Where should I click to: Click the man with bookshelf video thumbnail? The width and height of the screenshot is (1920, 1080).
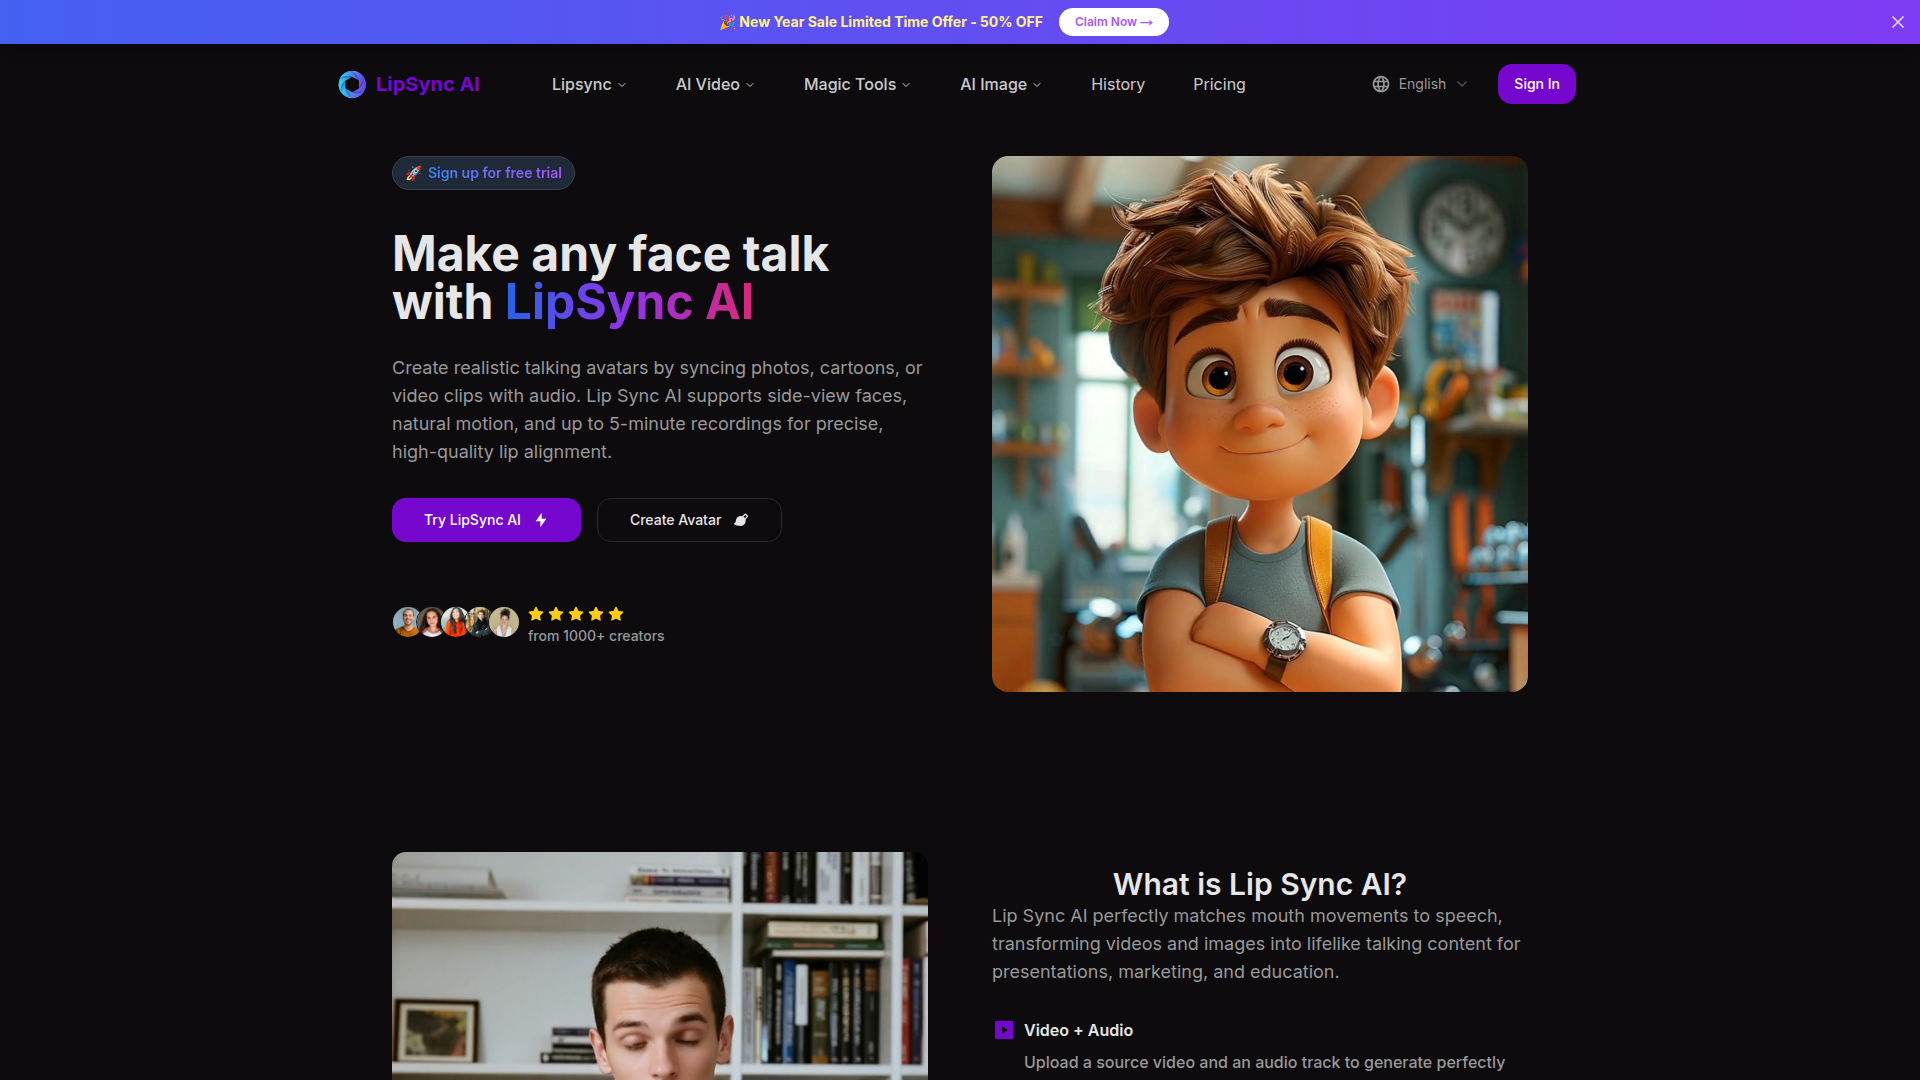pos(660,966)
